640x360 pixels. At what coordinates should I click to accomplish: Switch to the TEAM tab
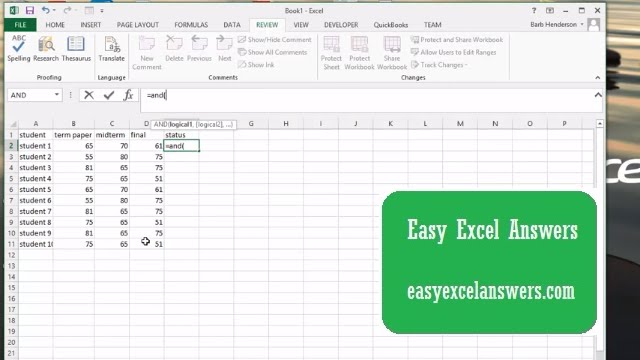pyautogui.click(x=432, y=25)
